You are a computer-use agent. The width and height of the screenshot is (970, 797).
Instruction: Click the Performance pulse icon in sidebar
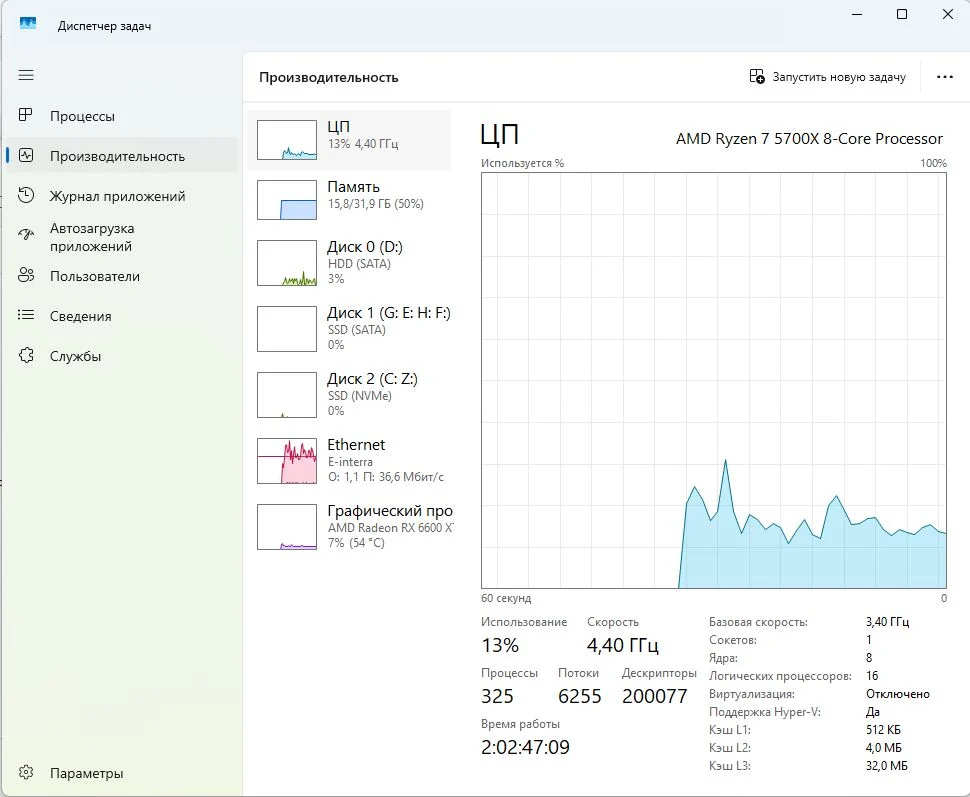(x=26, y=155)
